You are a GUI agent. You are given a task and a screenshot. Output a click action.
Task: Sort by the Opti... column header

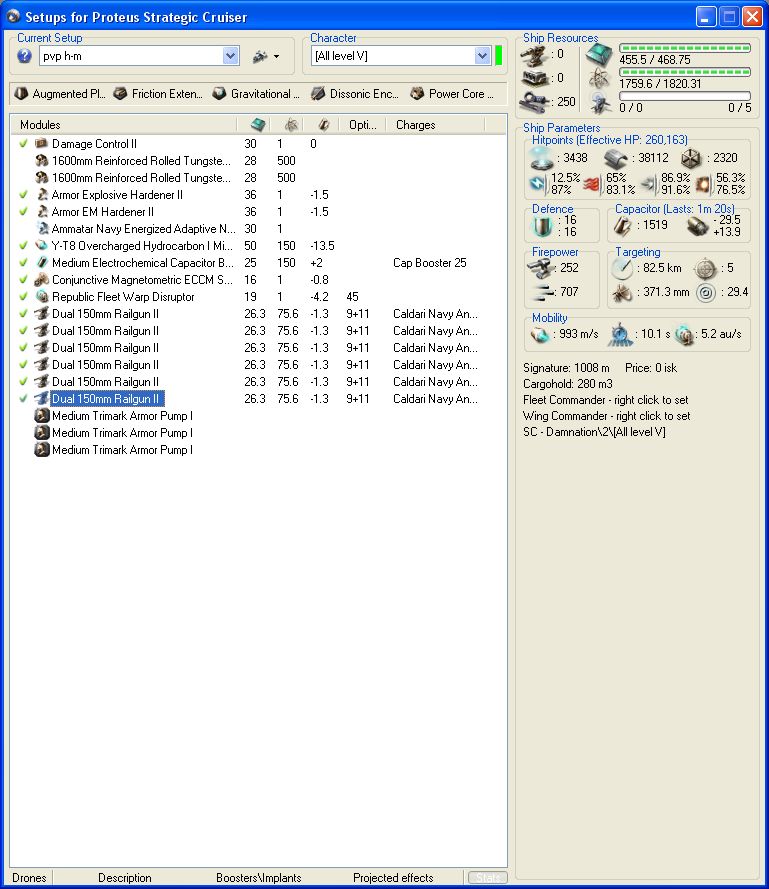tap(362, 125)
